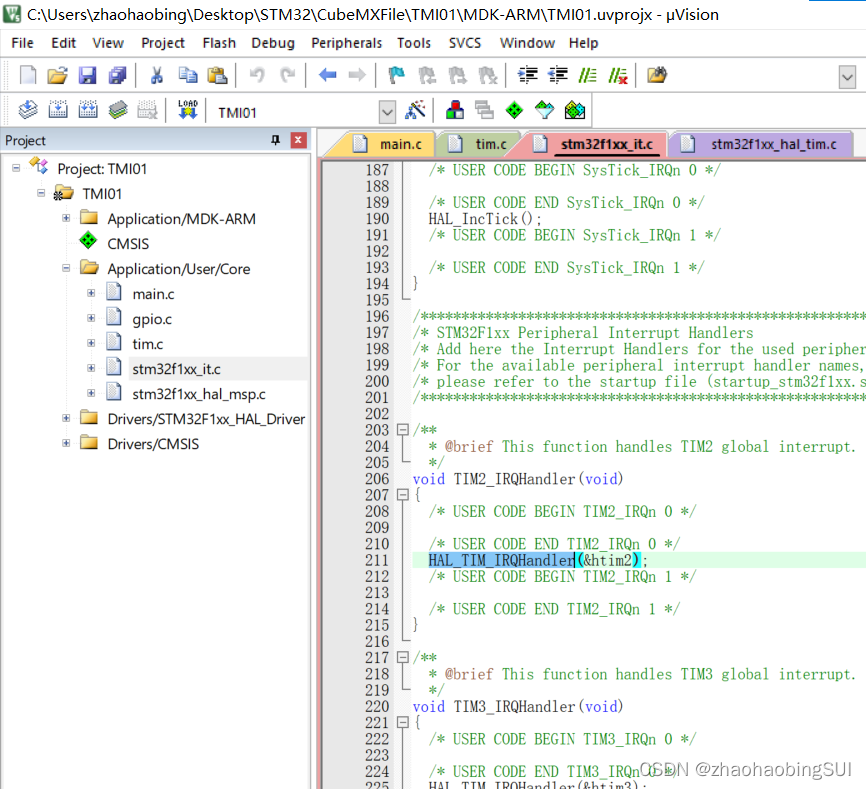This screenshot has height=789, width=866.
Task: Open the dropdown arrow at the right end of the top toolbar
Action: coord(847,77)
